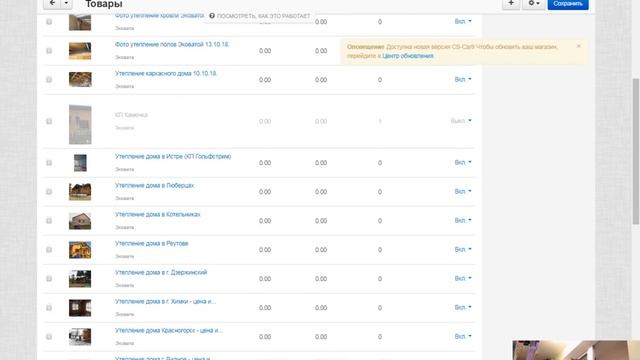Click thumbnail of каркасного дома product

(x=80, y=80)
